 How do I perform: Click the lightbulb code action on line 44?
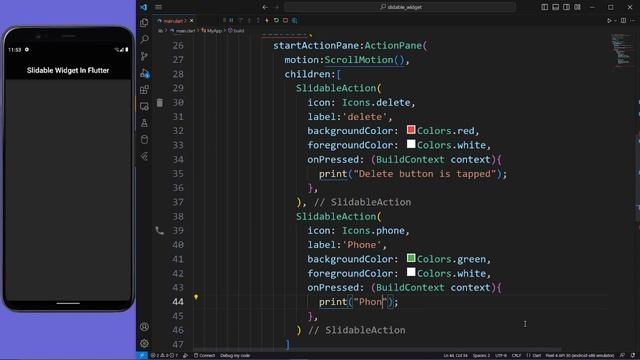(196, 297)
